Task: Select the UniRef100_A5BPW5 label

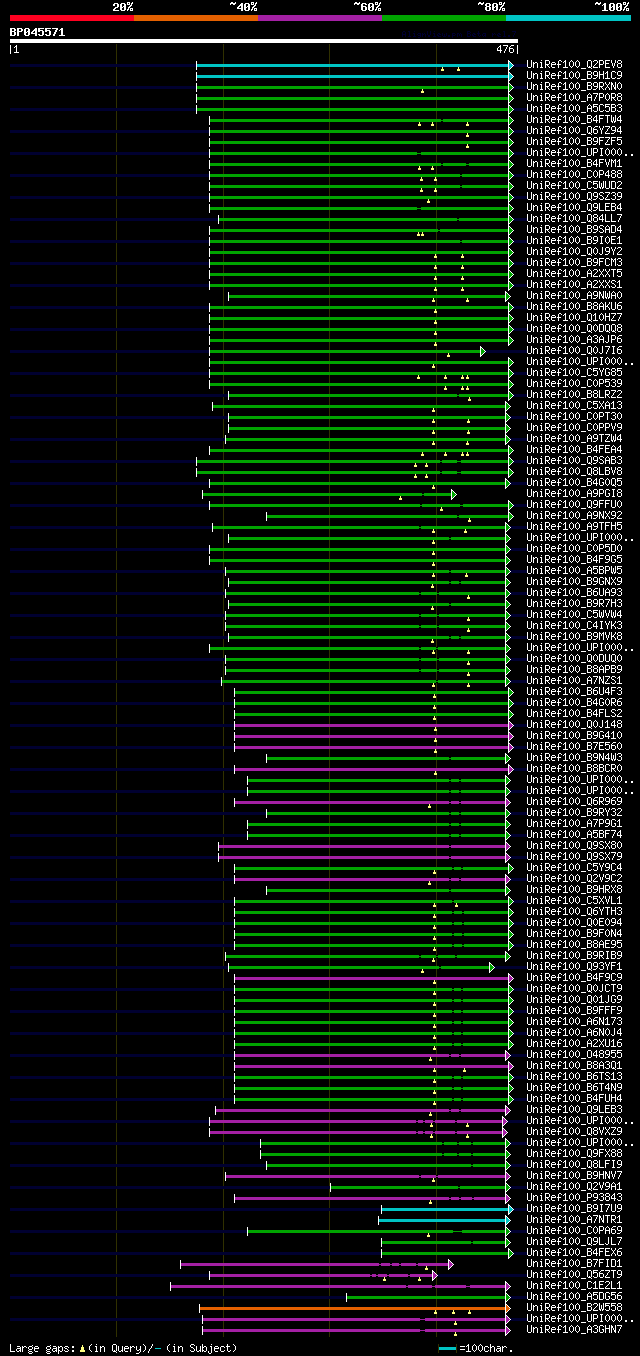Action: [x=574, y=570]
